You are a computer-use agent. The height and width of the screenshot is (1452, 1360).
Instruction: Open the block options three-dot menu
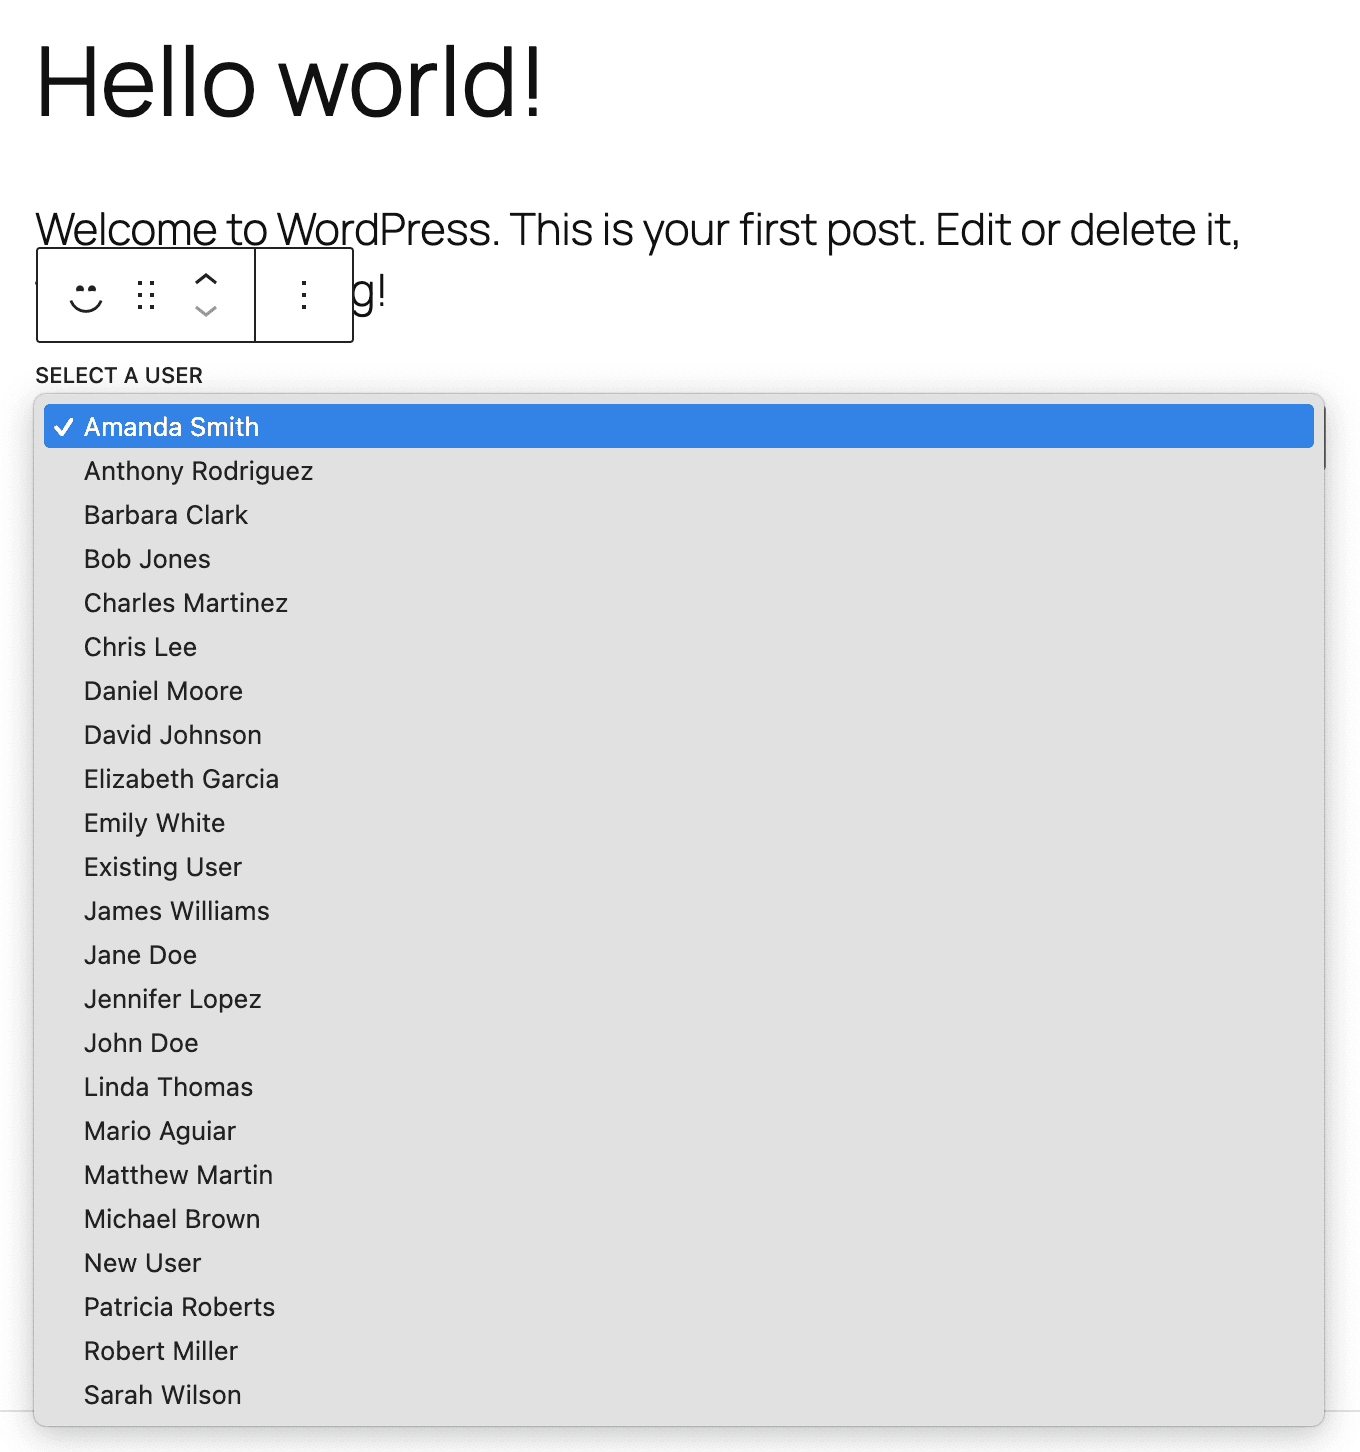304,295
